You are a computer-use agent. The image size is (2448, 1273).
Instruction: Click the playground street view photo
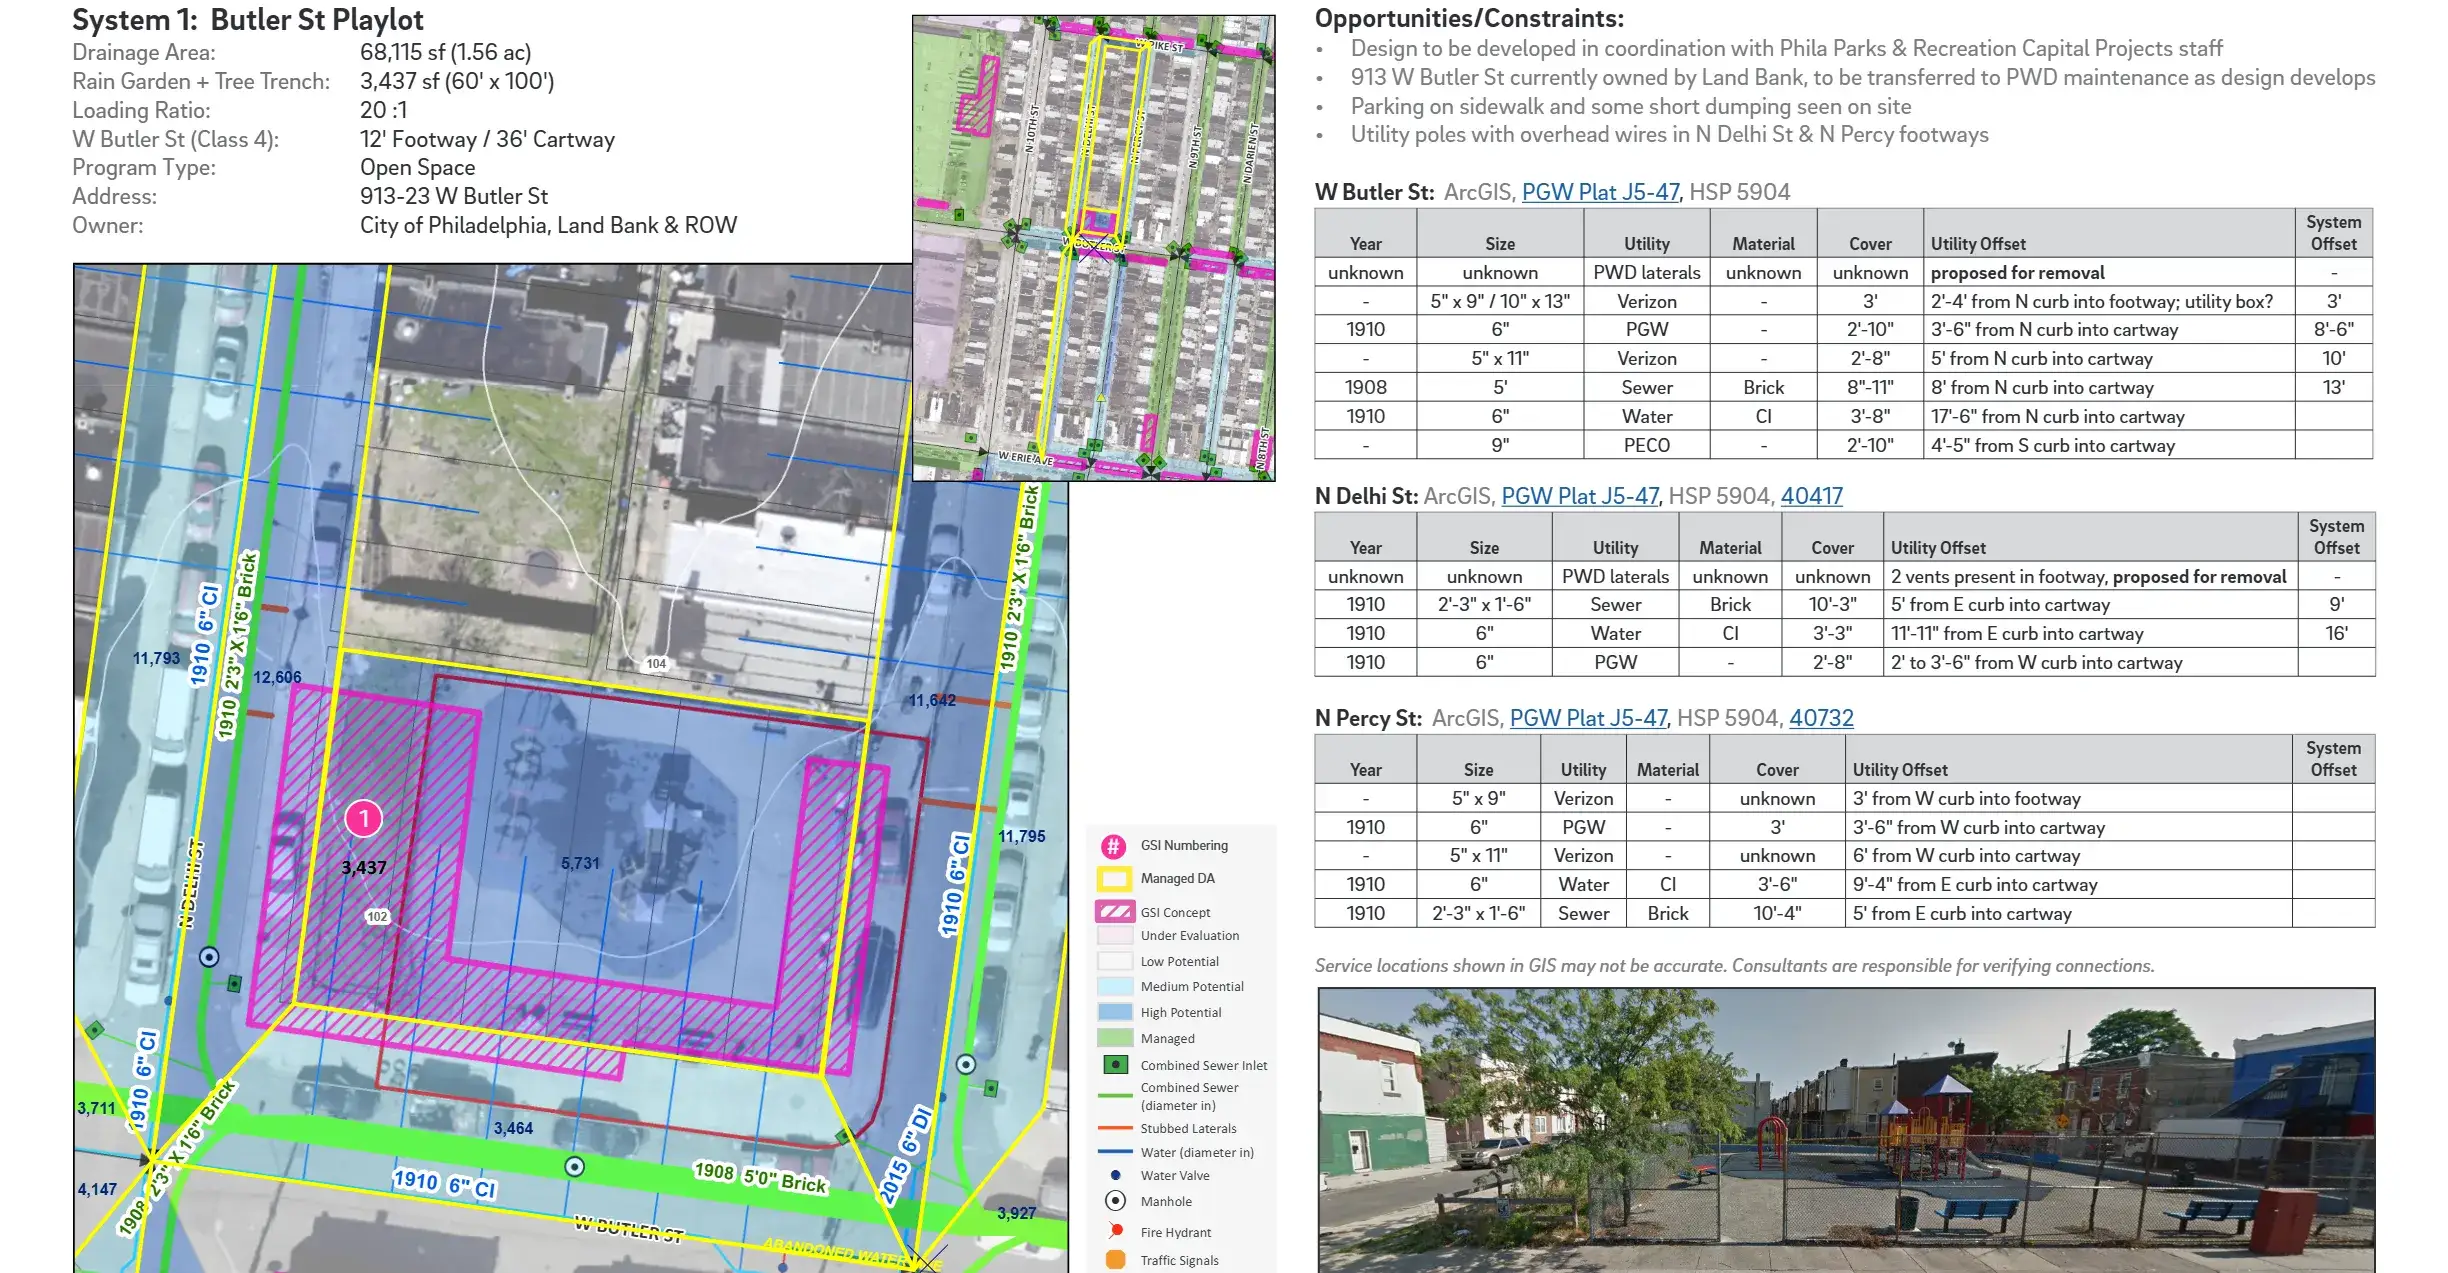(x=1845, y=1130)
